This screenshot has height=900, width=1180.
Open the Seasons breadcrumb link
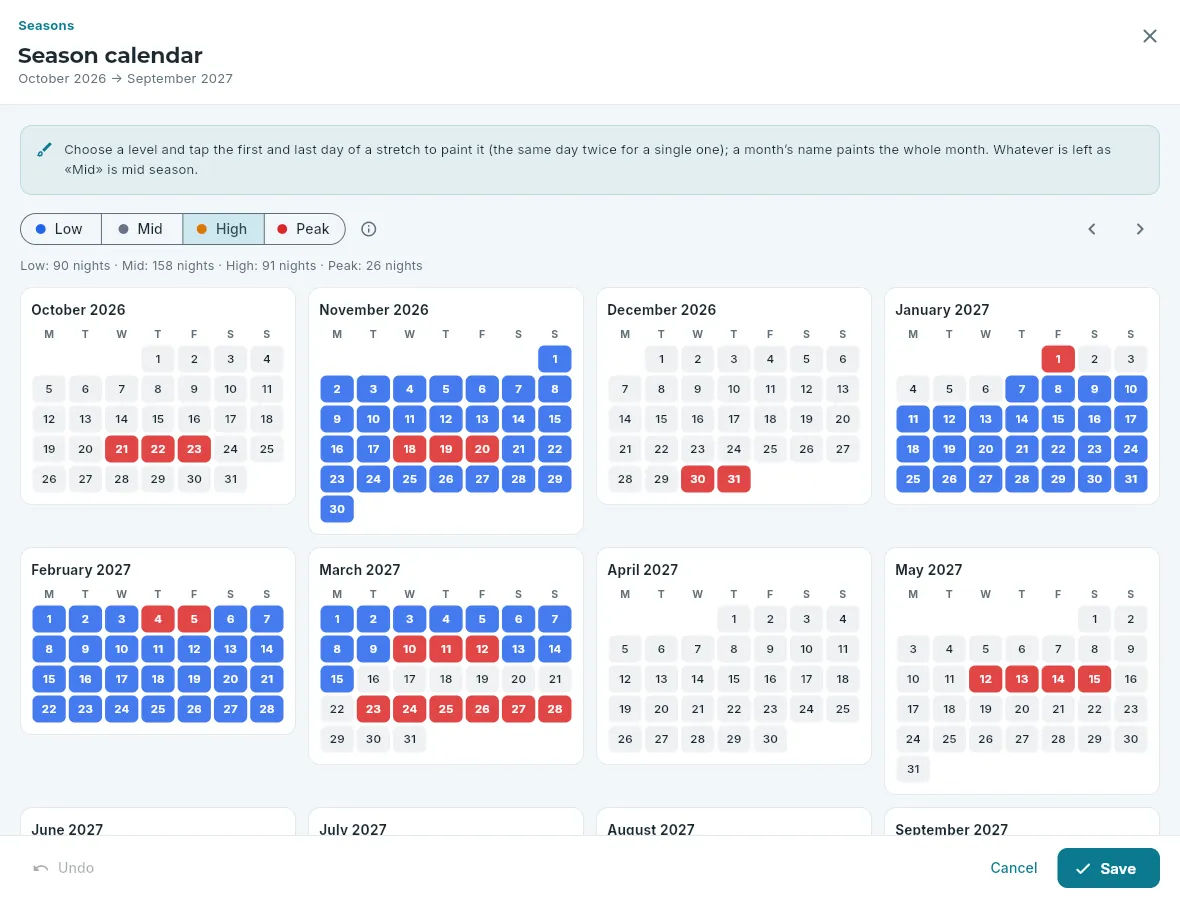46,26
